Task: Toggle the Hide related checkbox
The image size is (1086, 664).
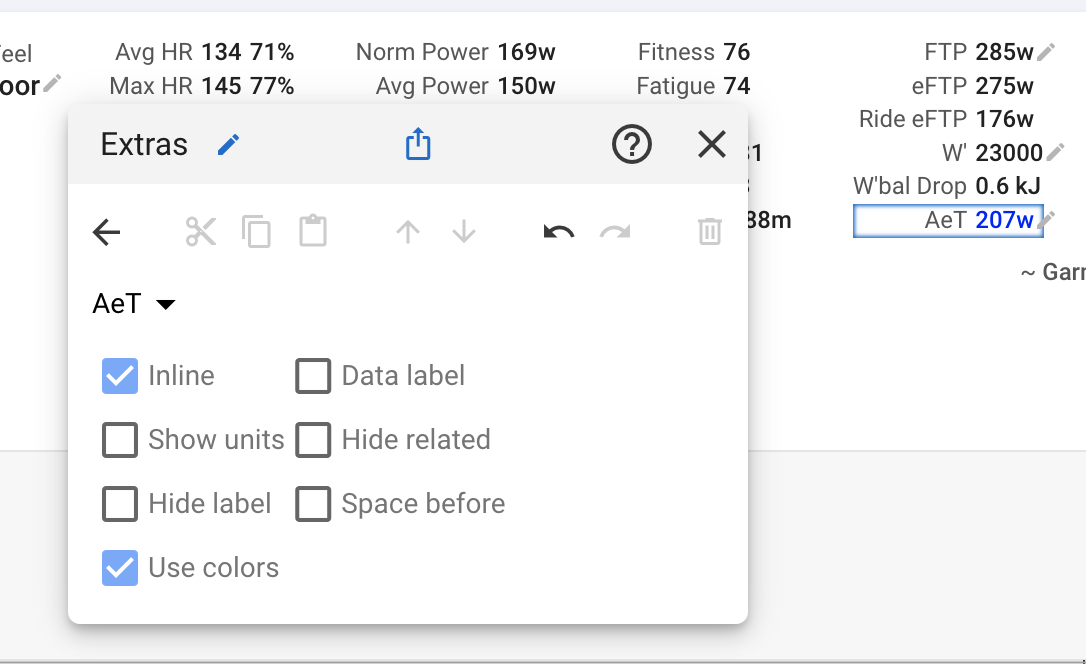Action: tap(313, 440)
